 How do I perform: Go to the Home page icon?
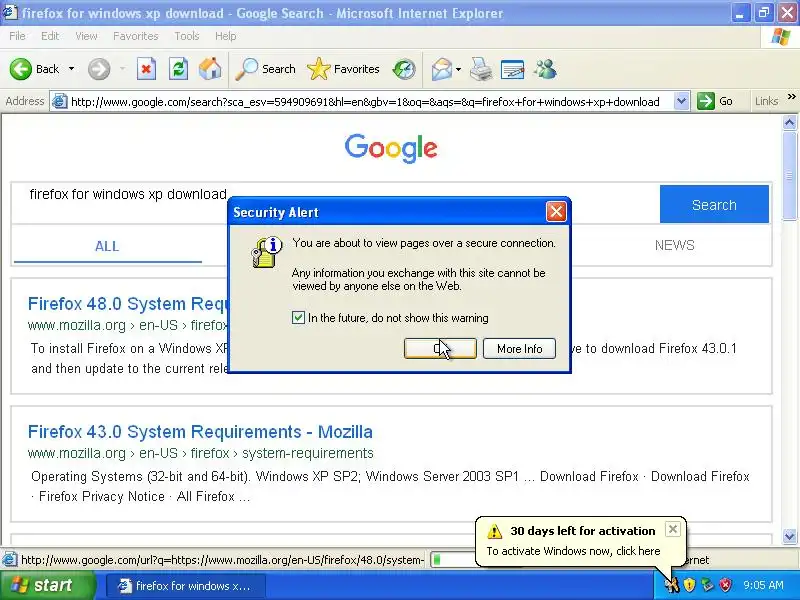pyautogui.click(x=210, y=69)
